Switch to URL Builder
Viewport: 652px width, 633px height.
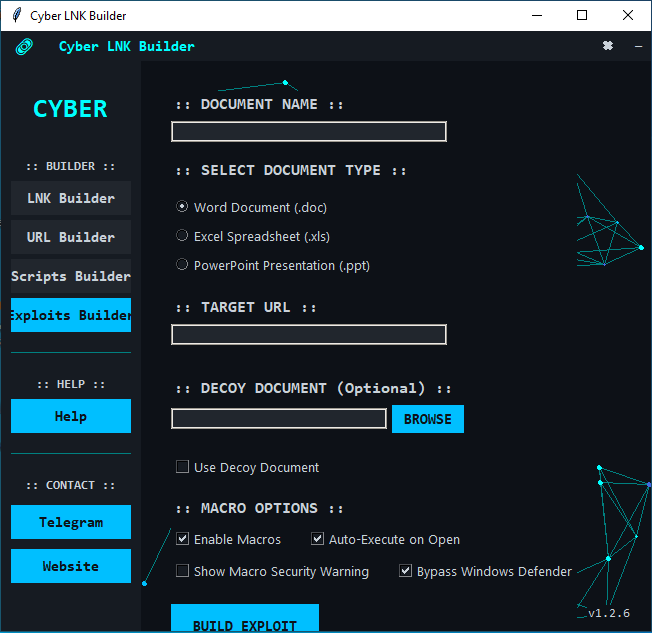point(71,237)
